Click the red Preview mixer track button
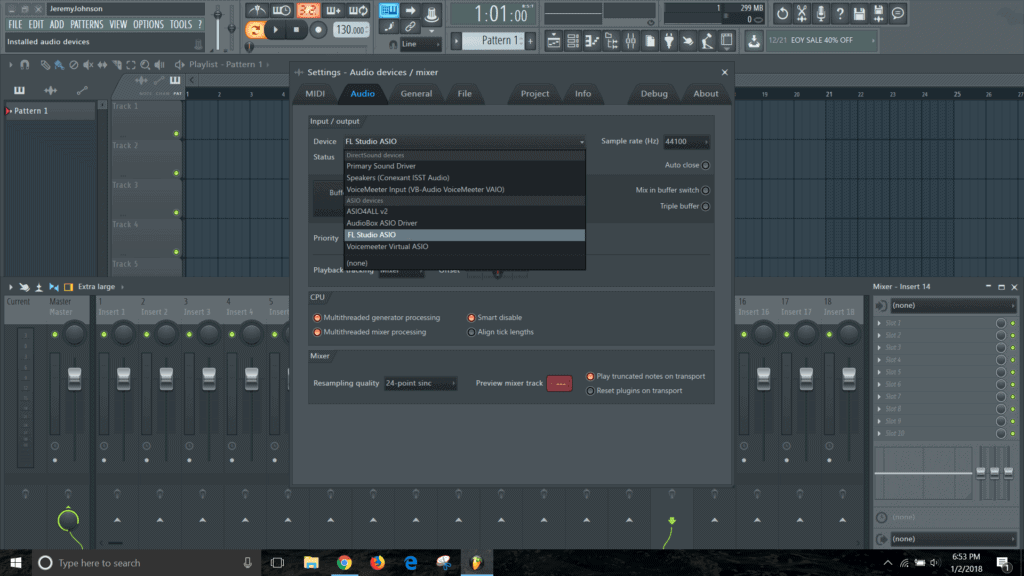 pos(558,382)
